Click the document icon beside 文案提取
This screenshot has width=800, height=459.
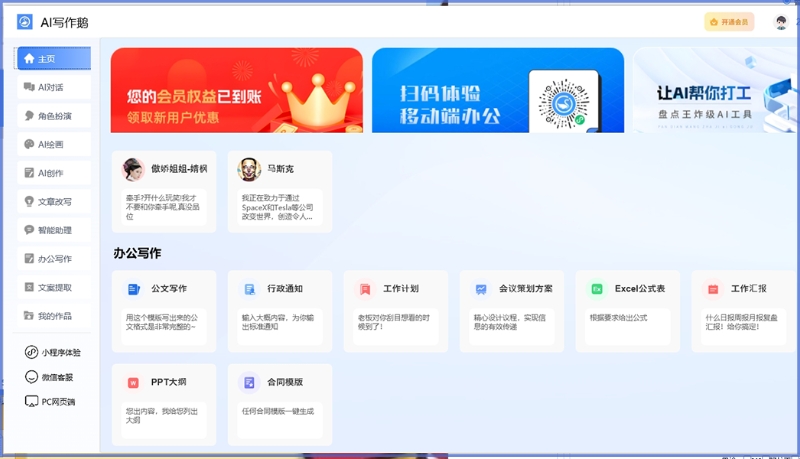pyautogui.click(x=29, y=287)
